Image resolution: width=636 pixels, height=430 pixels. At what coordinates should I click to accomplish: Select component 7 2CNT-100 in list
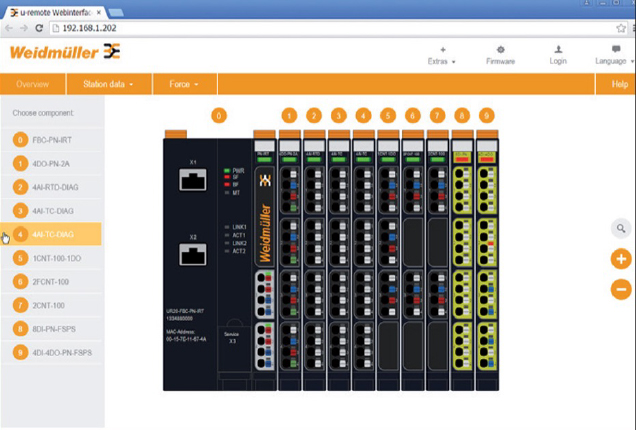[51, 305]
